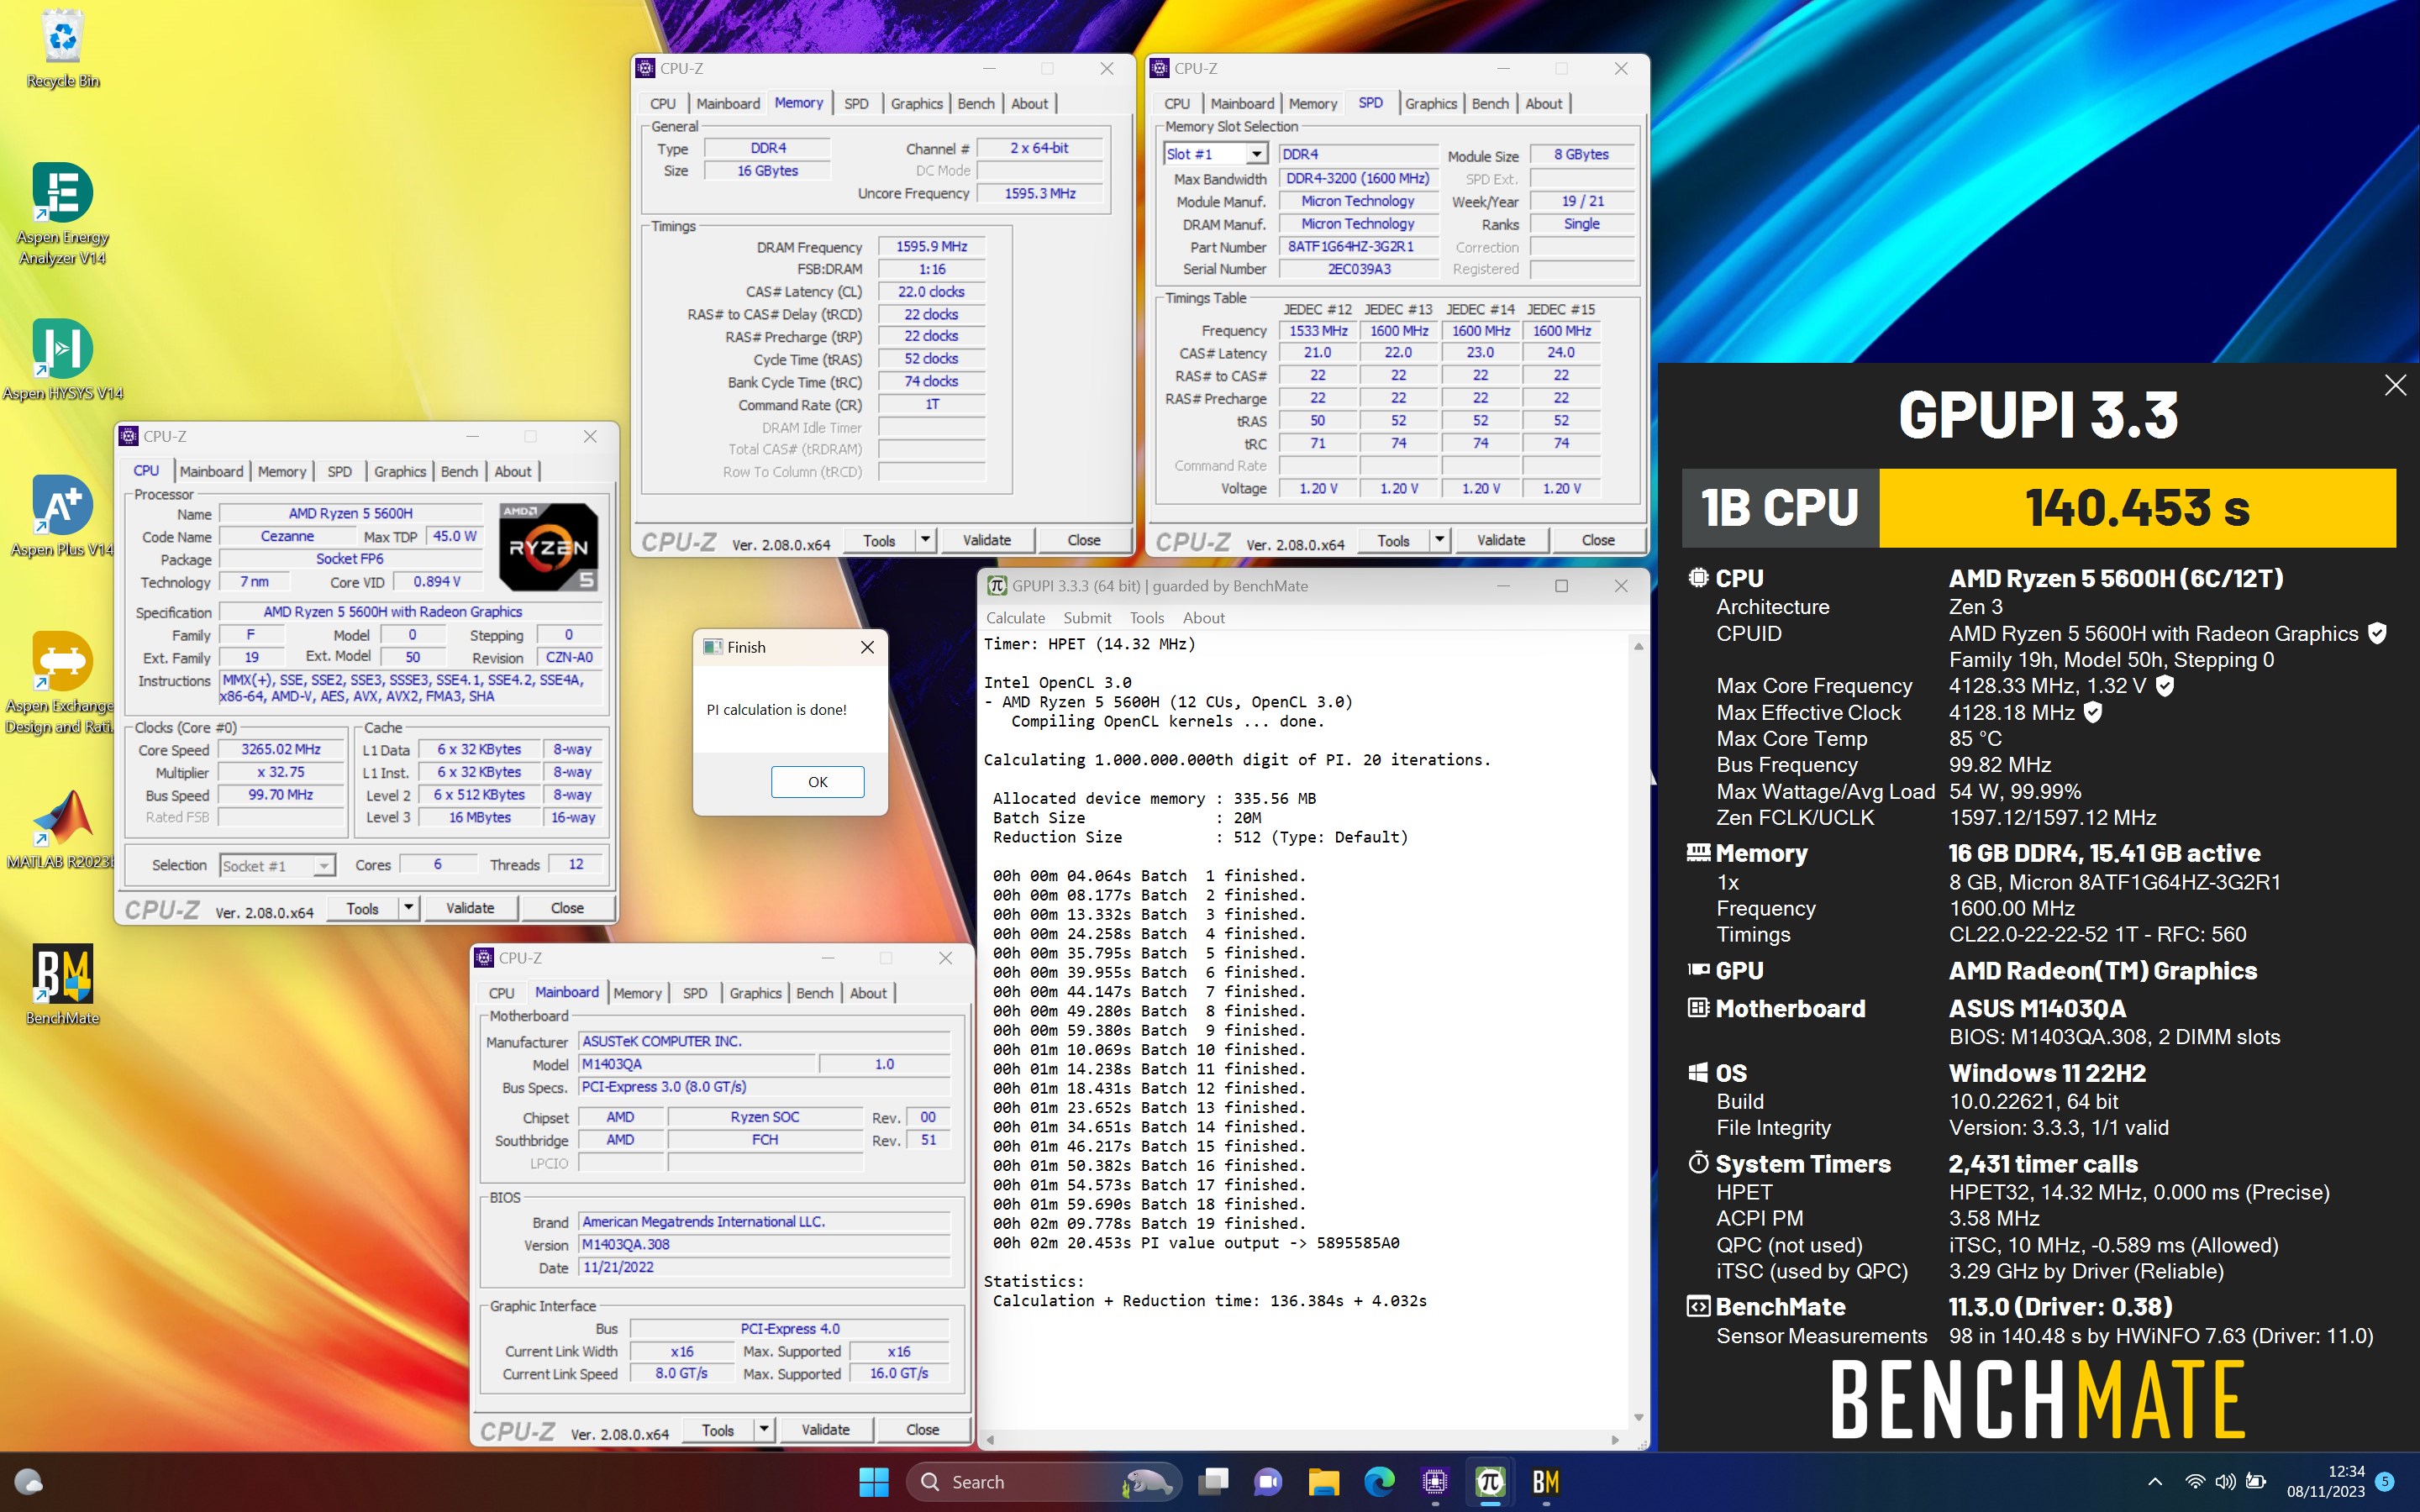Open the CPU-Z taskbar icon
Screen dimensions: 2420x1512
(x=1435, y=1482)
